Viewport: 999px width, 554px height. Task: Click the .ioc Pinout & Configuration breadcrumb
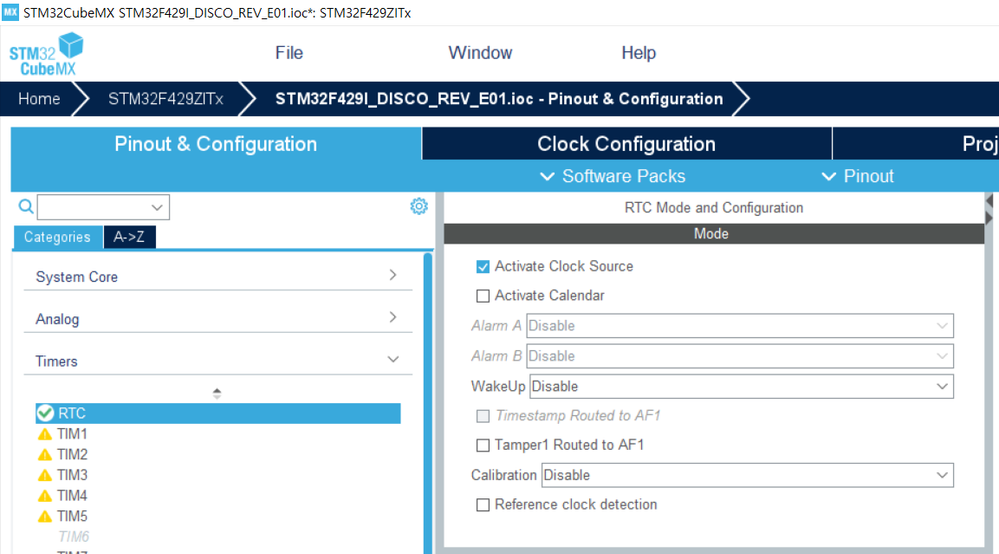point(499,99)
